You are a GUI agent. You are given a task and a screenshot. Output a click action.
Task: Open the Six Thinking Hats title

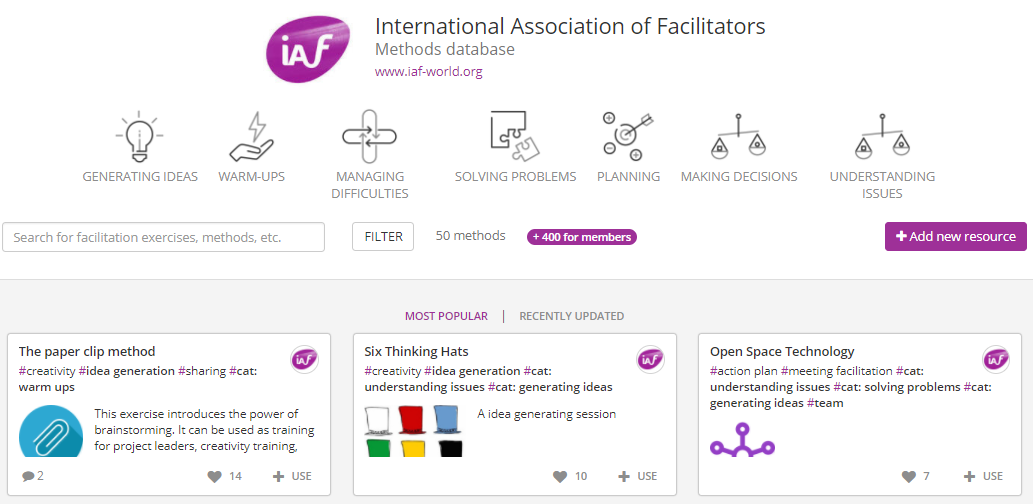(x=416, y=351)
